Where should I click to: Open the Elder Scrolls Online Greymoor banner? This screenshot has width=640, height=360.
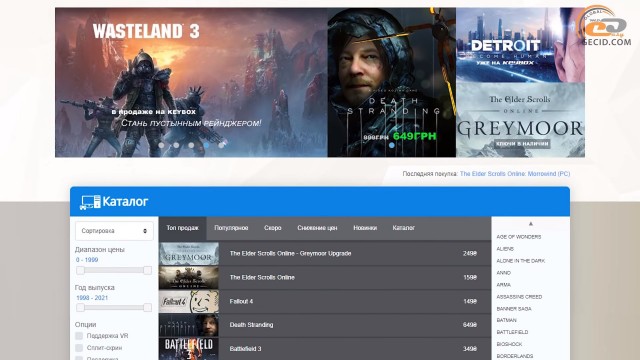point(520,120)
